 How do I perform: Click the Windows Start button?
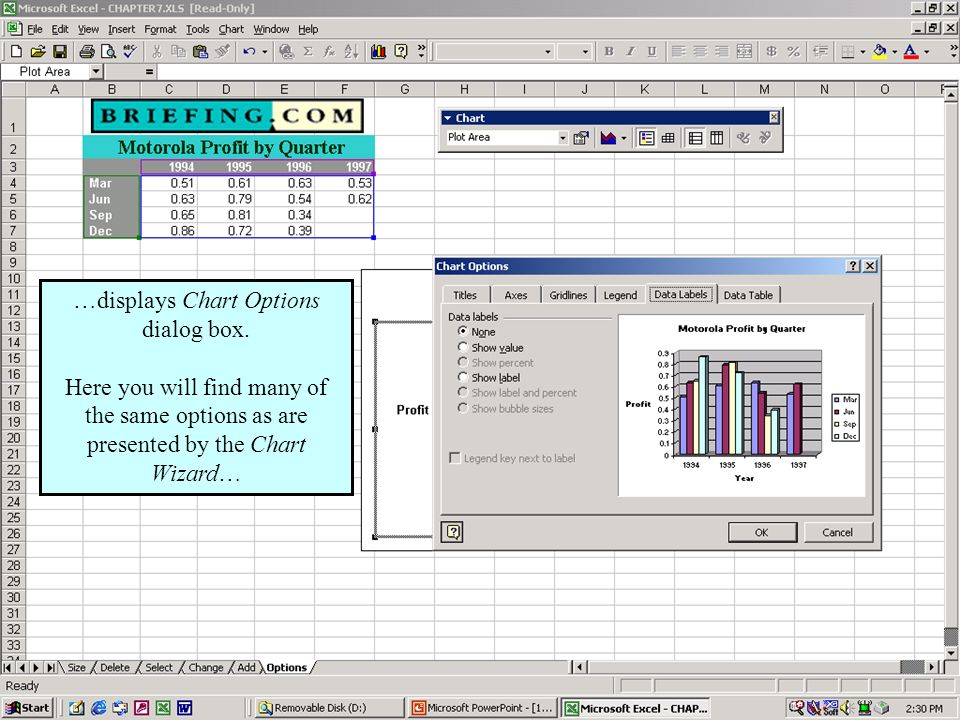pos(28,708)
